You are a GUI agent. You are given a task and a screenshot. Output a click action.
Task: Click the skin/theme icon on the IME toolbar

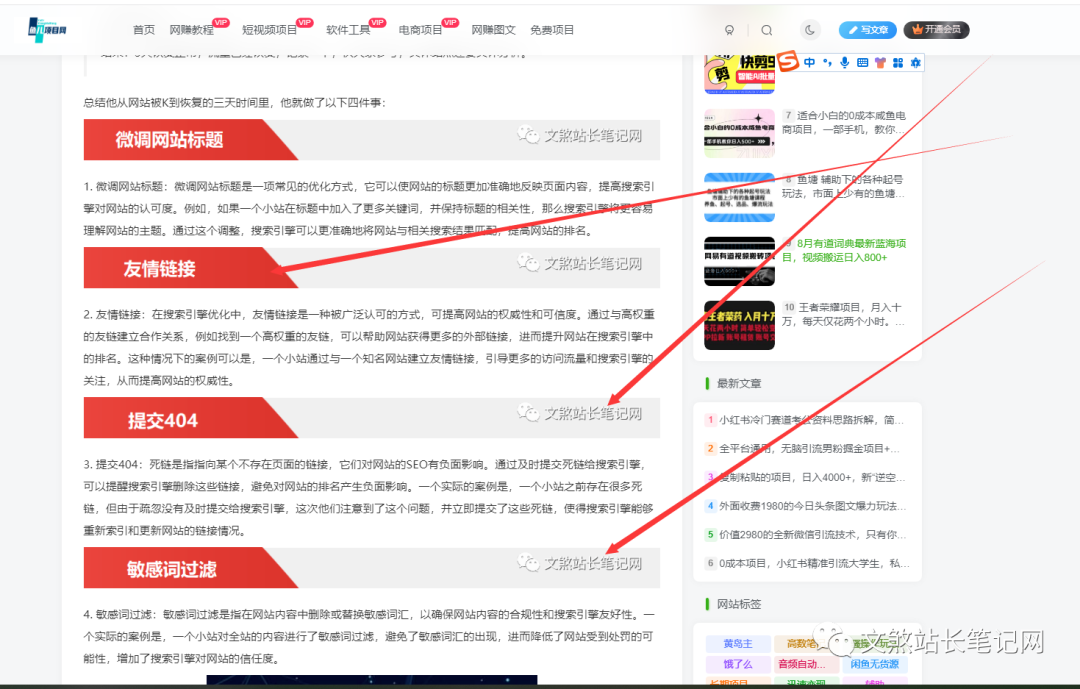(880, 63)
